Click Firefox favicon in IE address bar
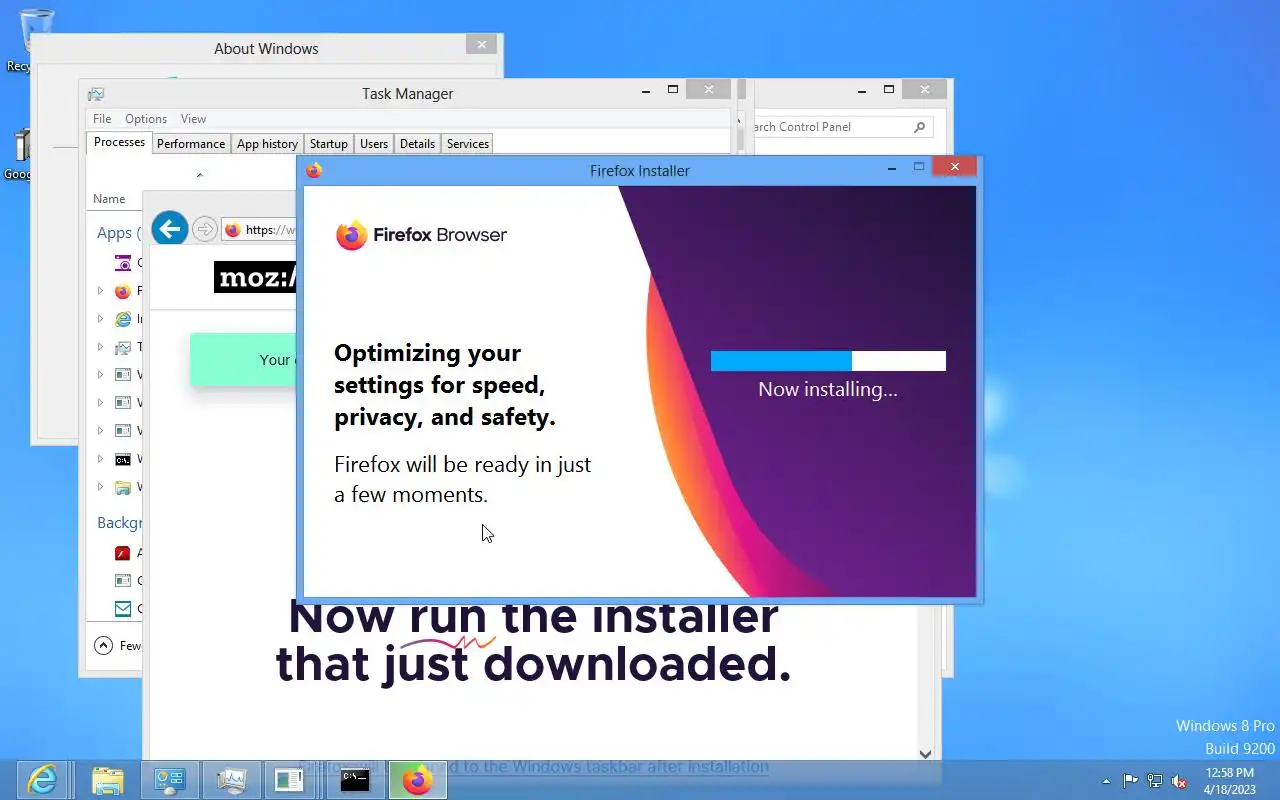The width and height of the screenshot is (1280, 800). (x=233, y=230)
